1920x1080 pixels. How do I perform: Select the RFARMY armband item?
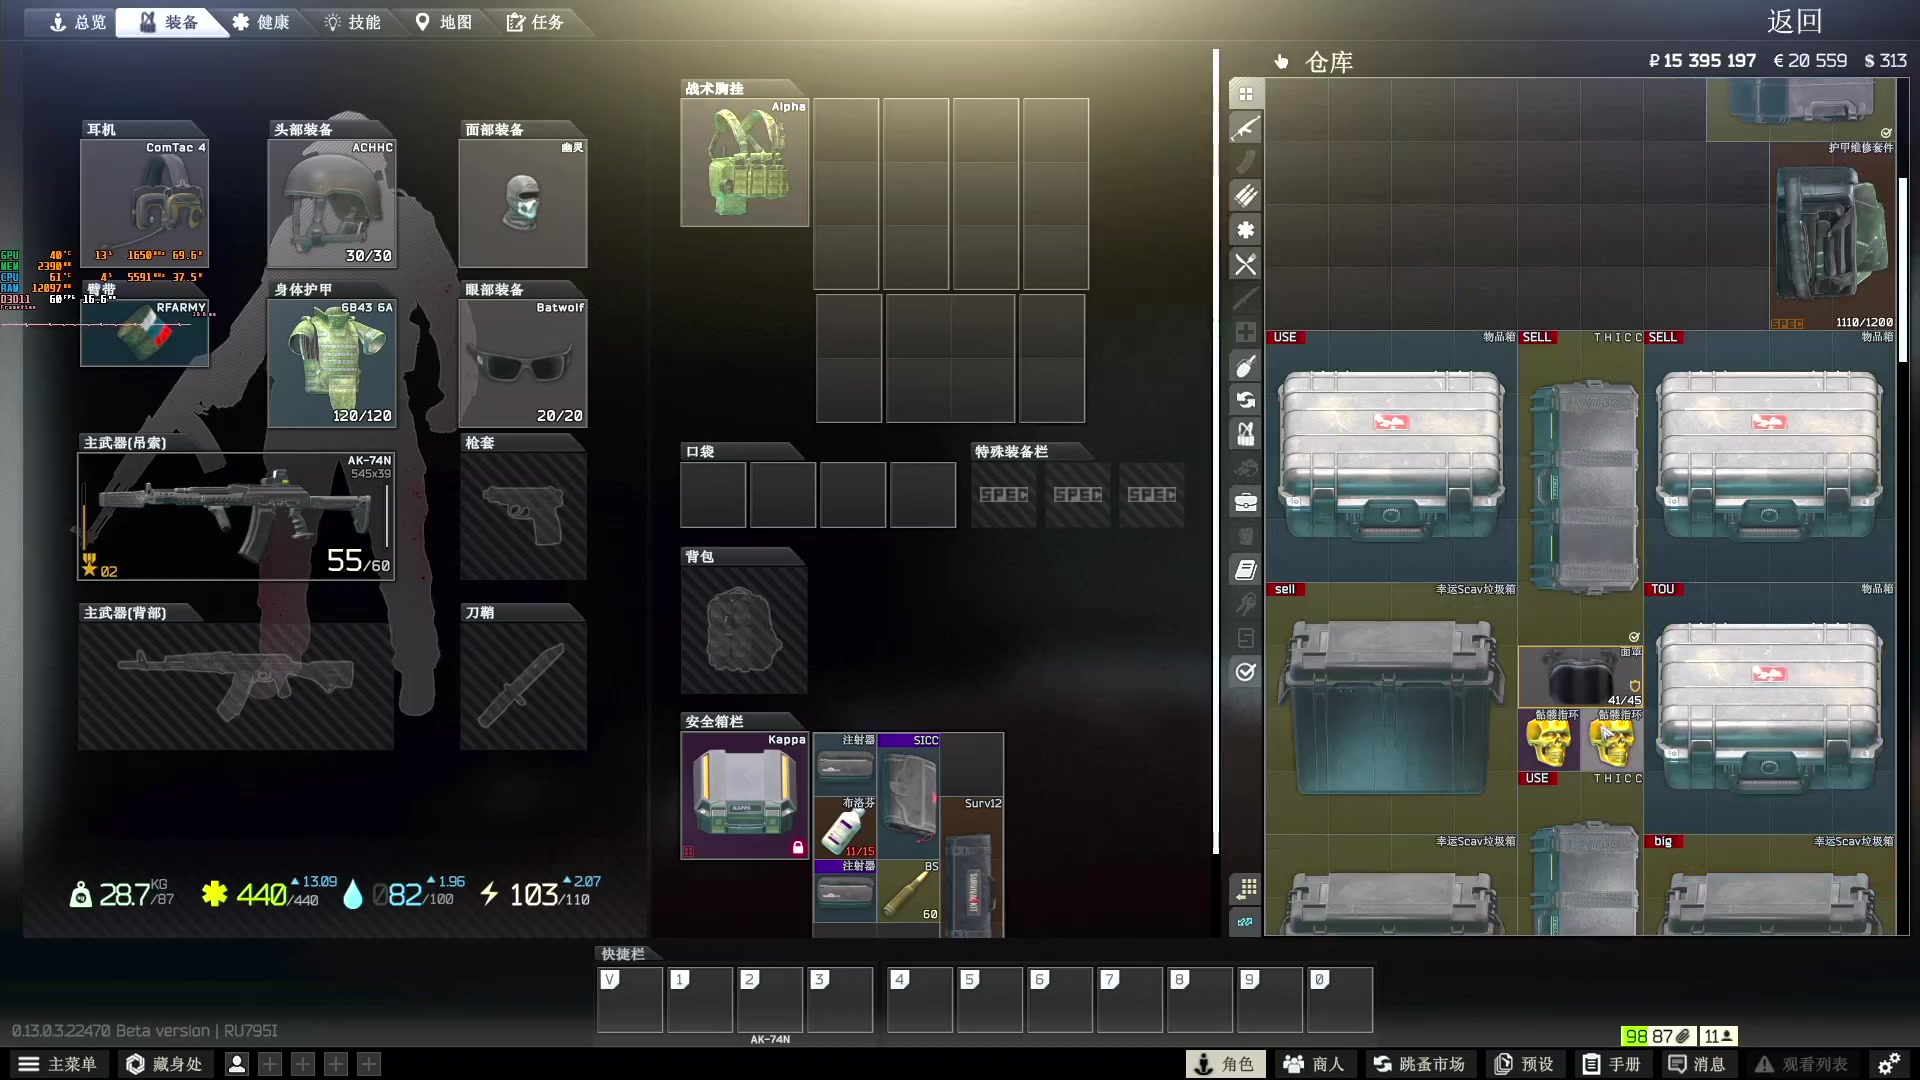(x=144, y=333)
